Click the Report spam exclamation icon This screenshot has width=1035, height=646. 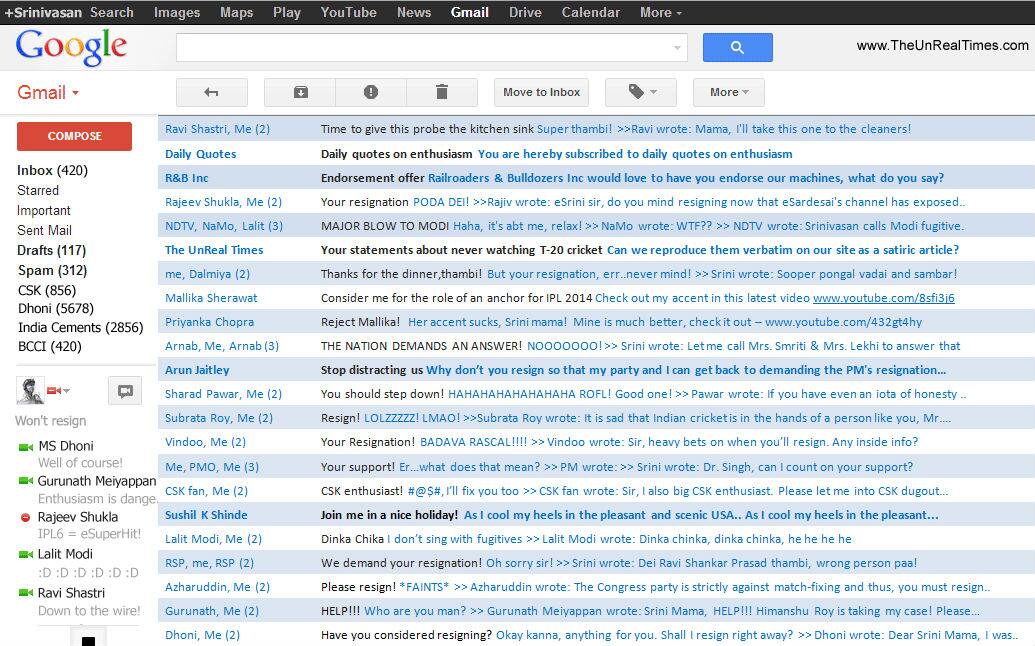(371, 92)
